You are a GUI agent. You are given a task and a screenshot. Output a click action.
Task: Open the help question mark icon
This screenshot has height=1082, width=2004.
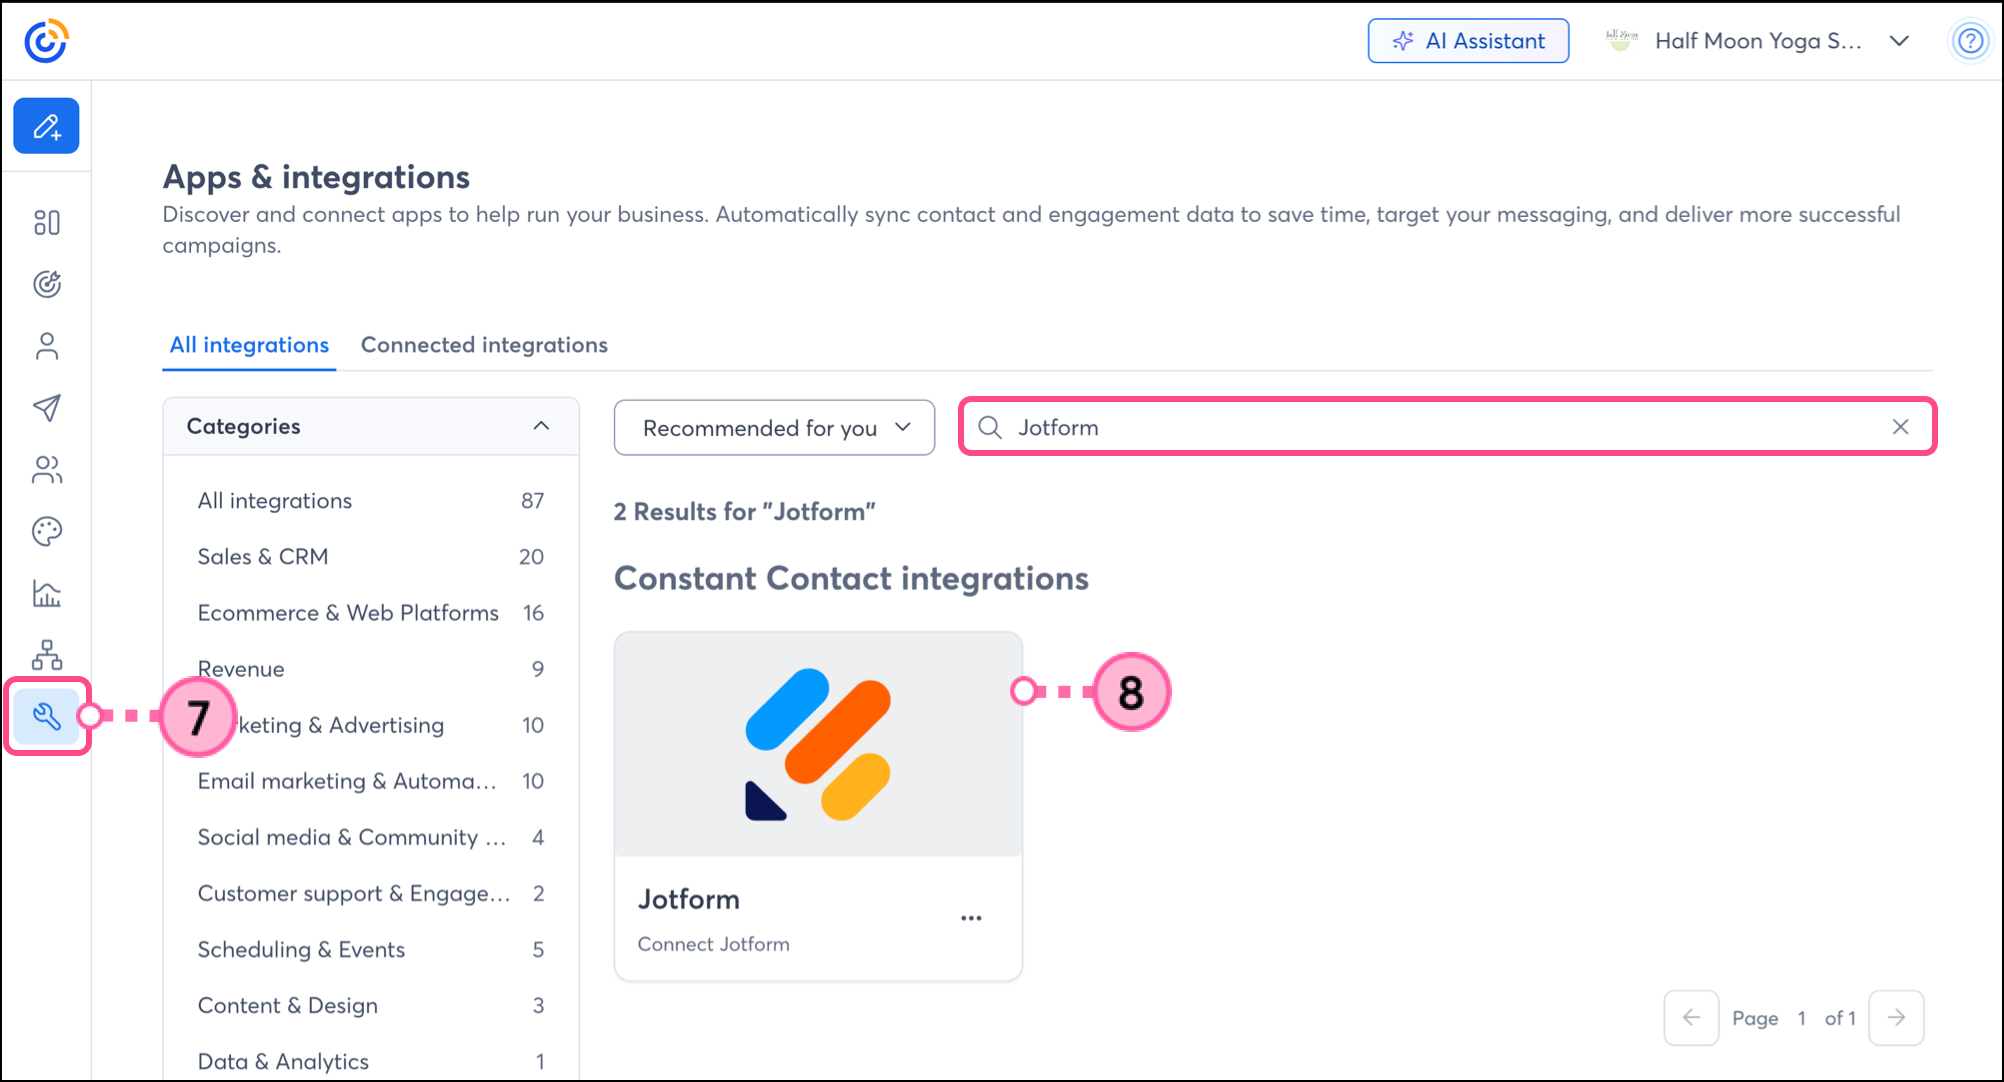(x=1970, y=41)
